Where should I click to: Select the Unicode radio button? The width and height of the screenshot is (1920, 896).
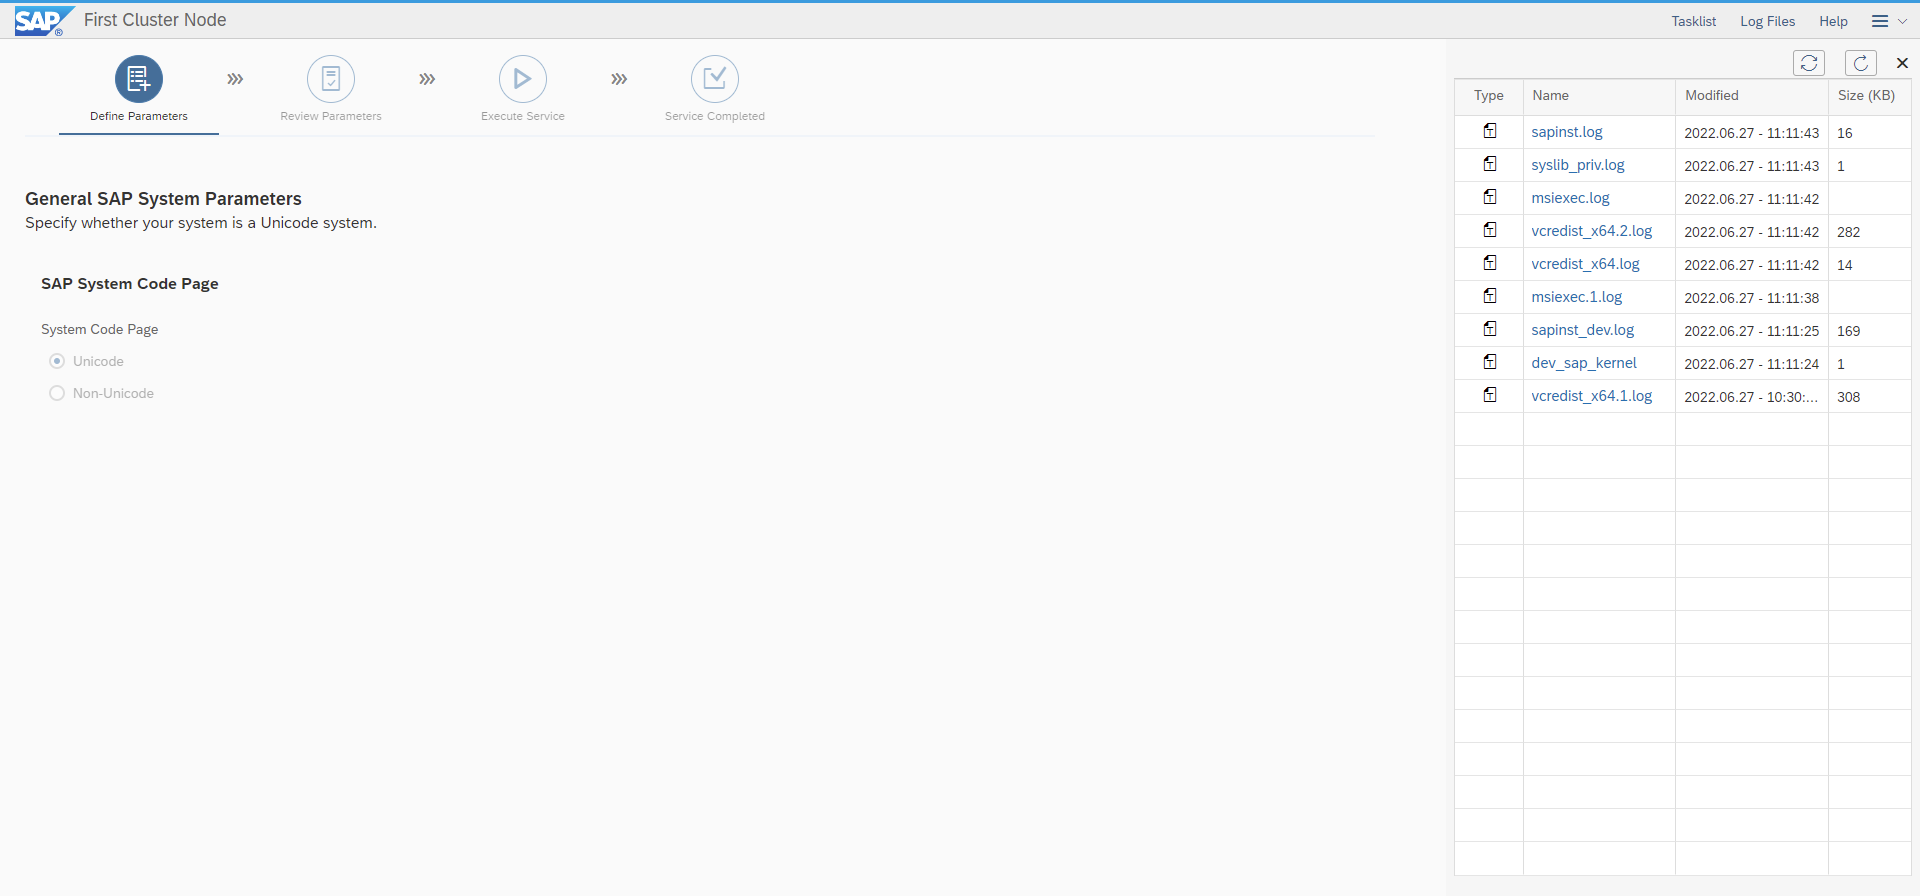click(x=57, y=361)
